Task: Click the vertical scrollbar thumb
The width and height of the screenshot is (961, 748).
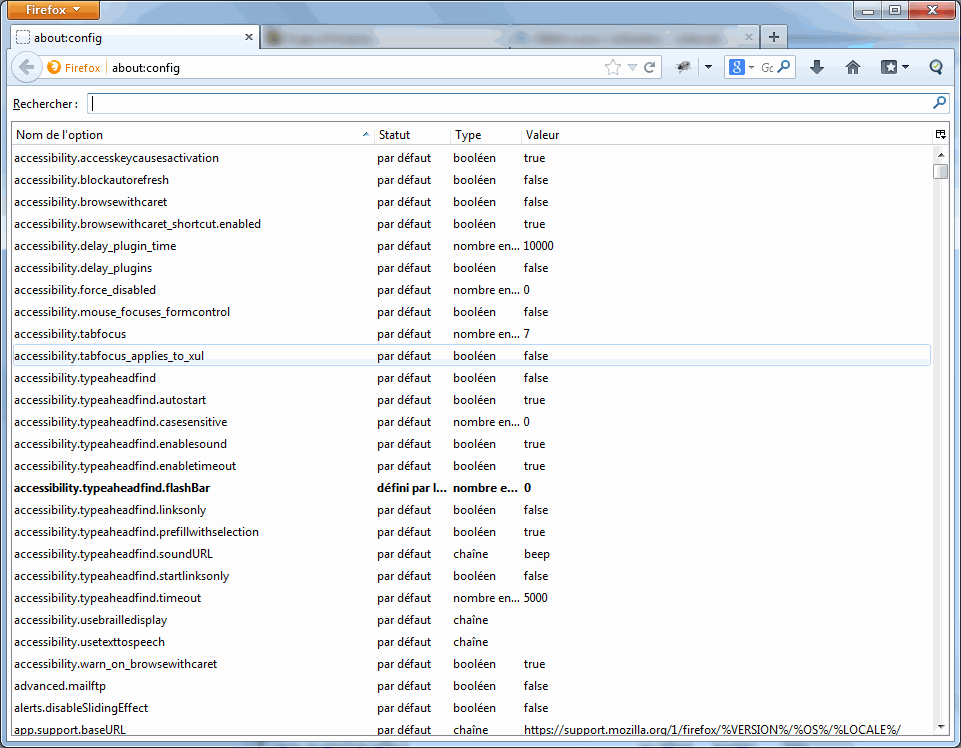Action: (941, 171)
